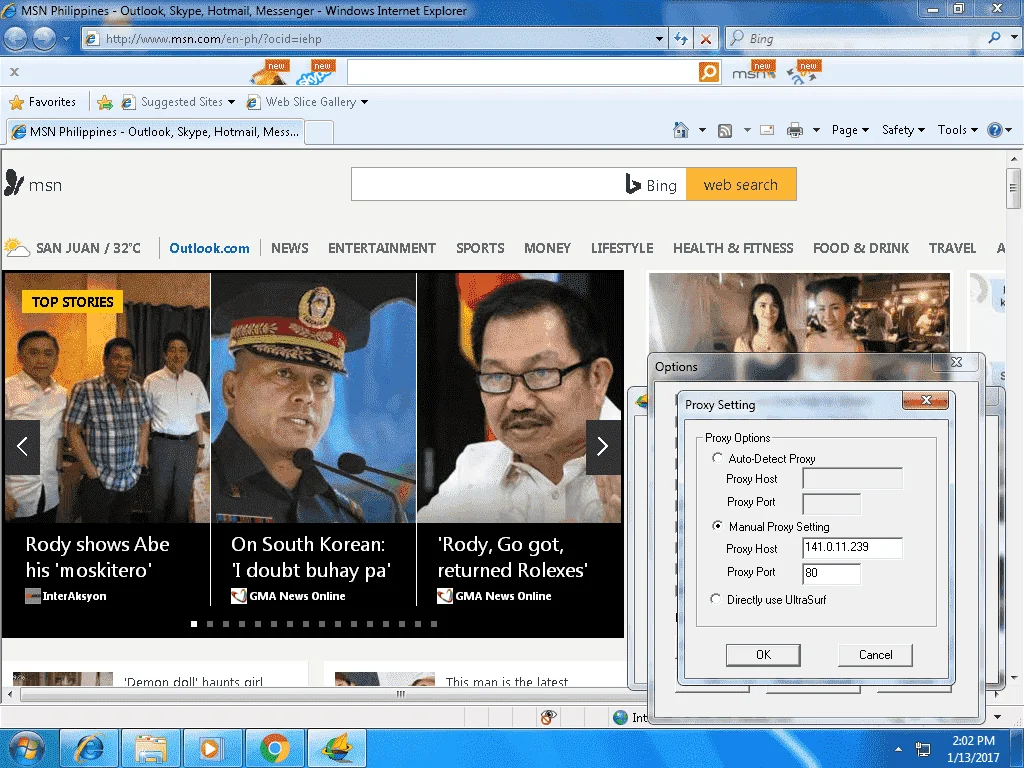Open the Page menu dropdown
The width and height of the screenshot is (1024, 768).
[x=850, y=130]
